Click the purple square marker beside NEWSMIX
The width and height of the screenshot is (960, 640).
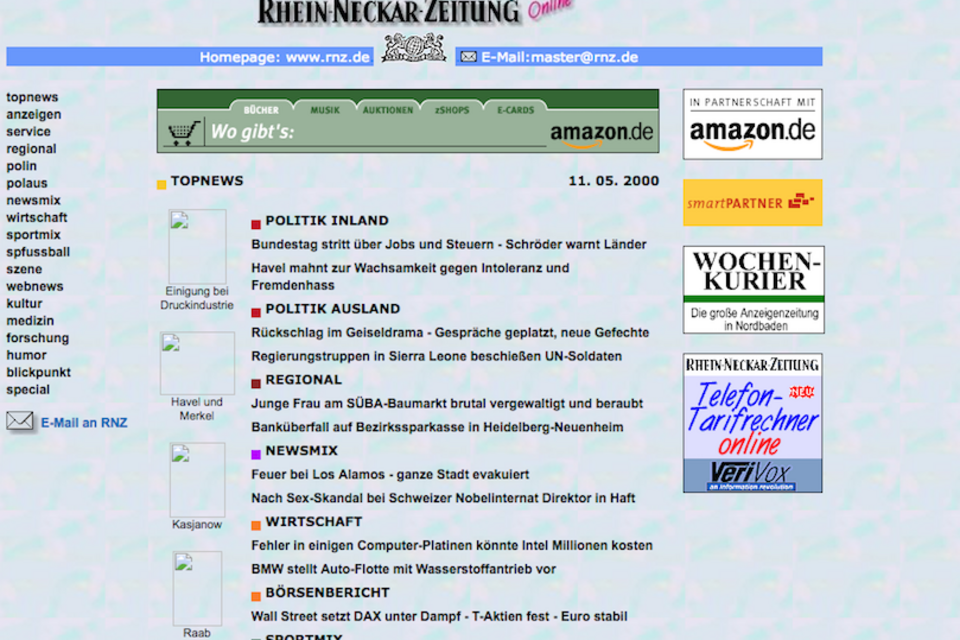coord(256,454)
